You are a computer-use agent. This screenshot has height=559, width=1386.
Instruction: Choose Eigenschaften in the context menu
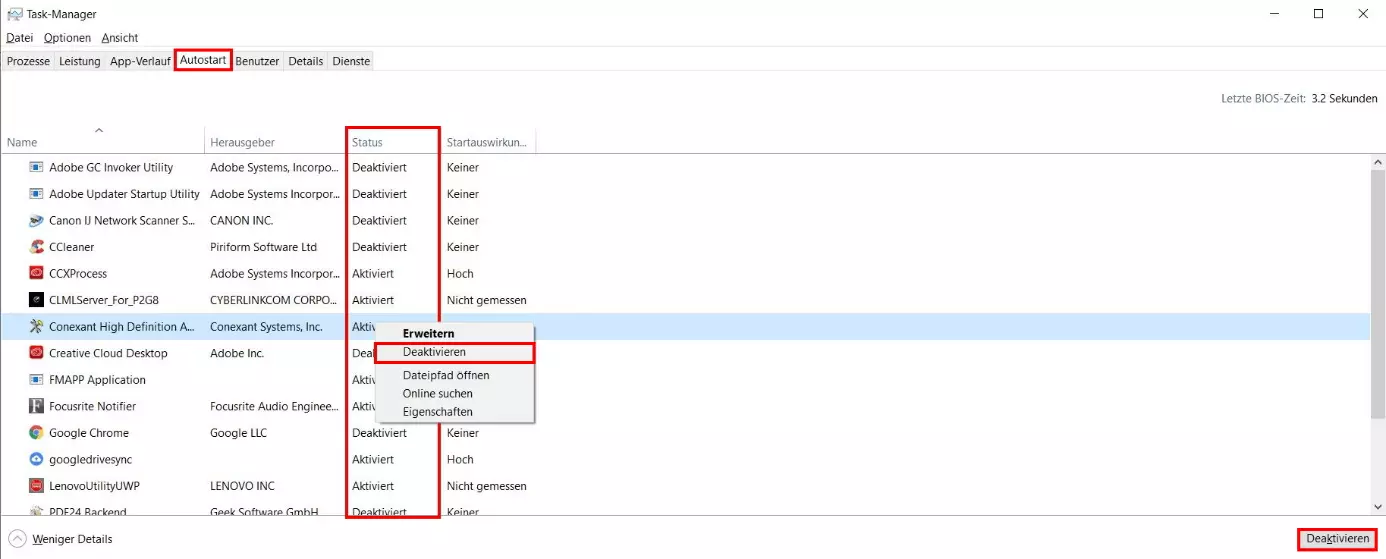tap(455, 412)
